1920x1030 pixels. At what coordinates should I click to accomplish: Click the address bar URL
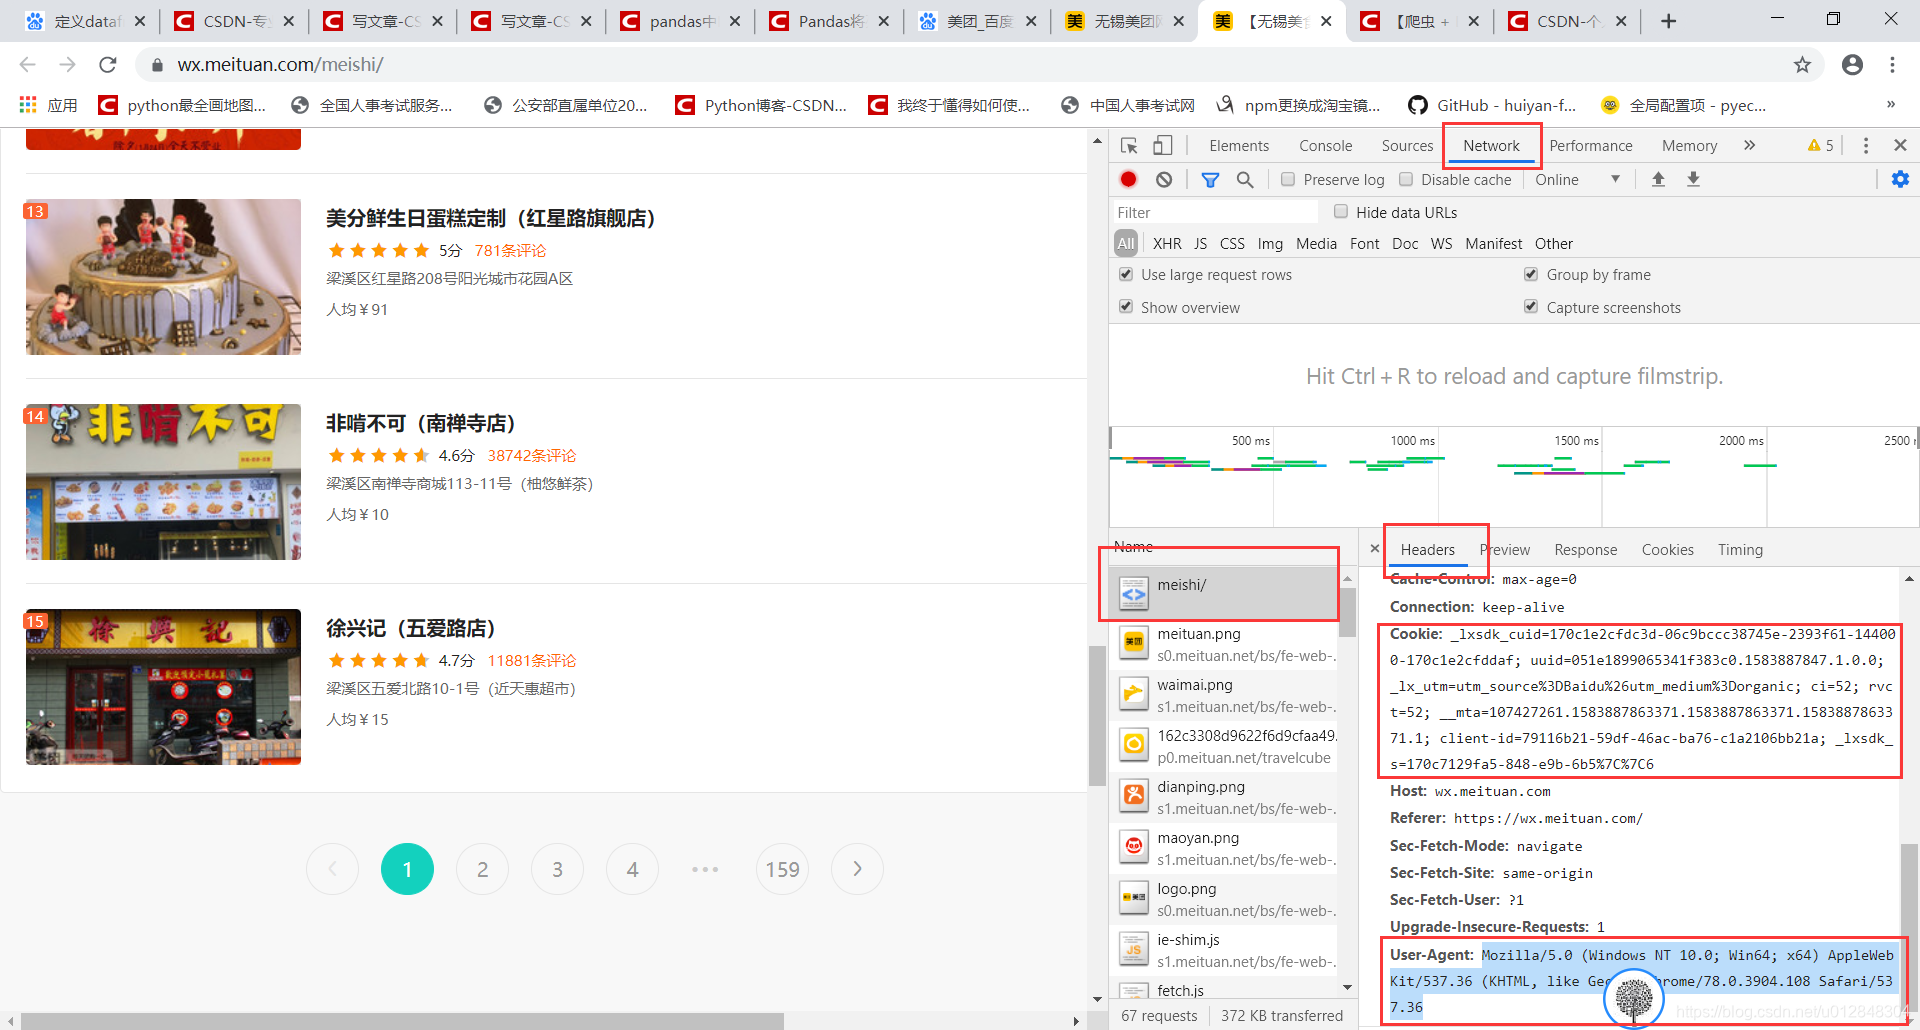(x=280, y=65)
